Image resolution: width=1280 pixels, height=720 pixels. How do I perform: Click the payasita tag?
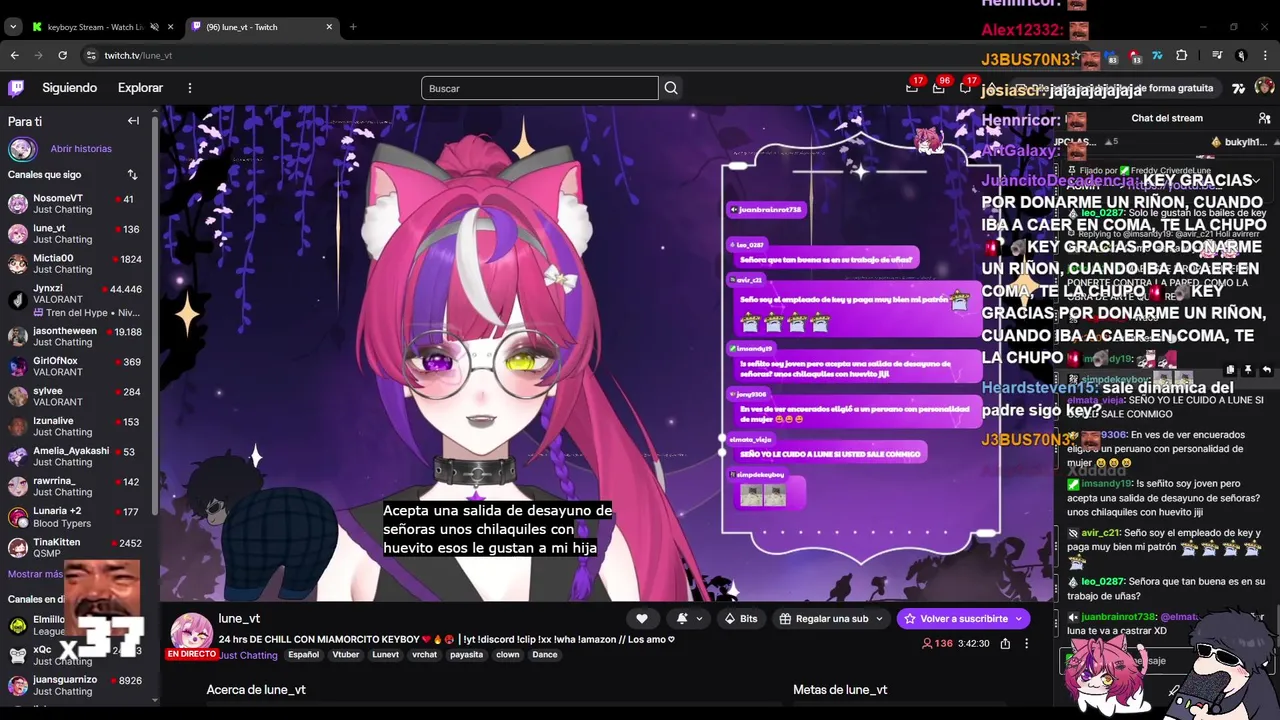(x=466, y=655)
